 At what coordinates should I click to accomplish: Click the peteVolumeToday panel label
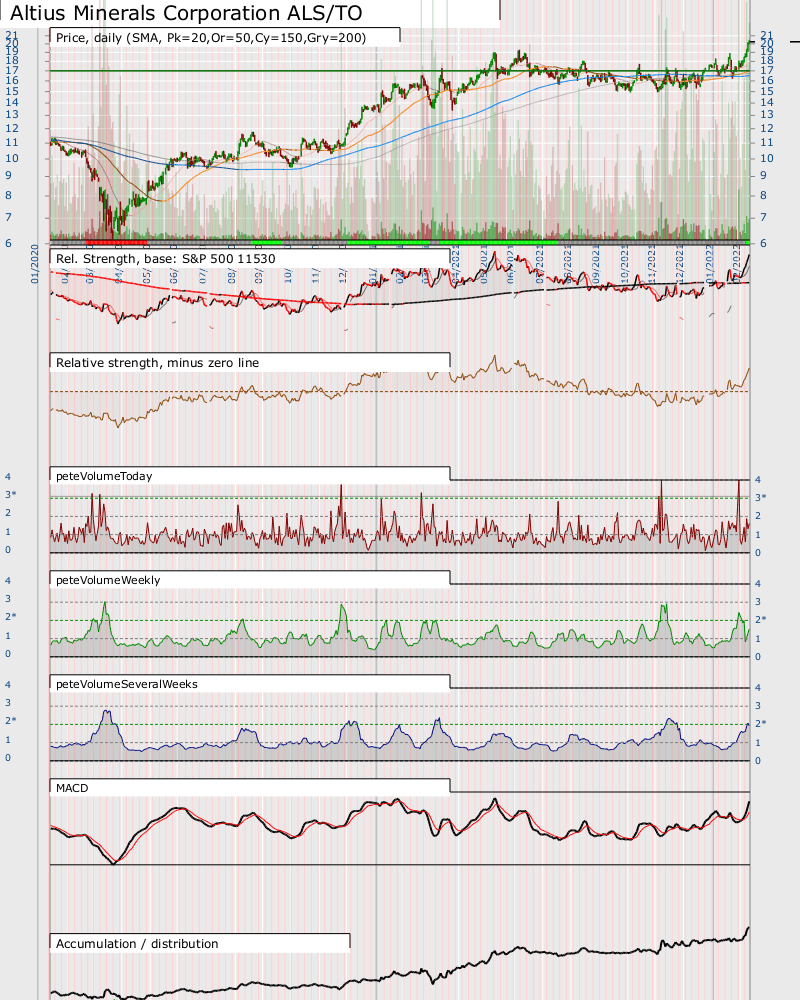tap(104, 476)
